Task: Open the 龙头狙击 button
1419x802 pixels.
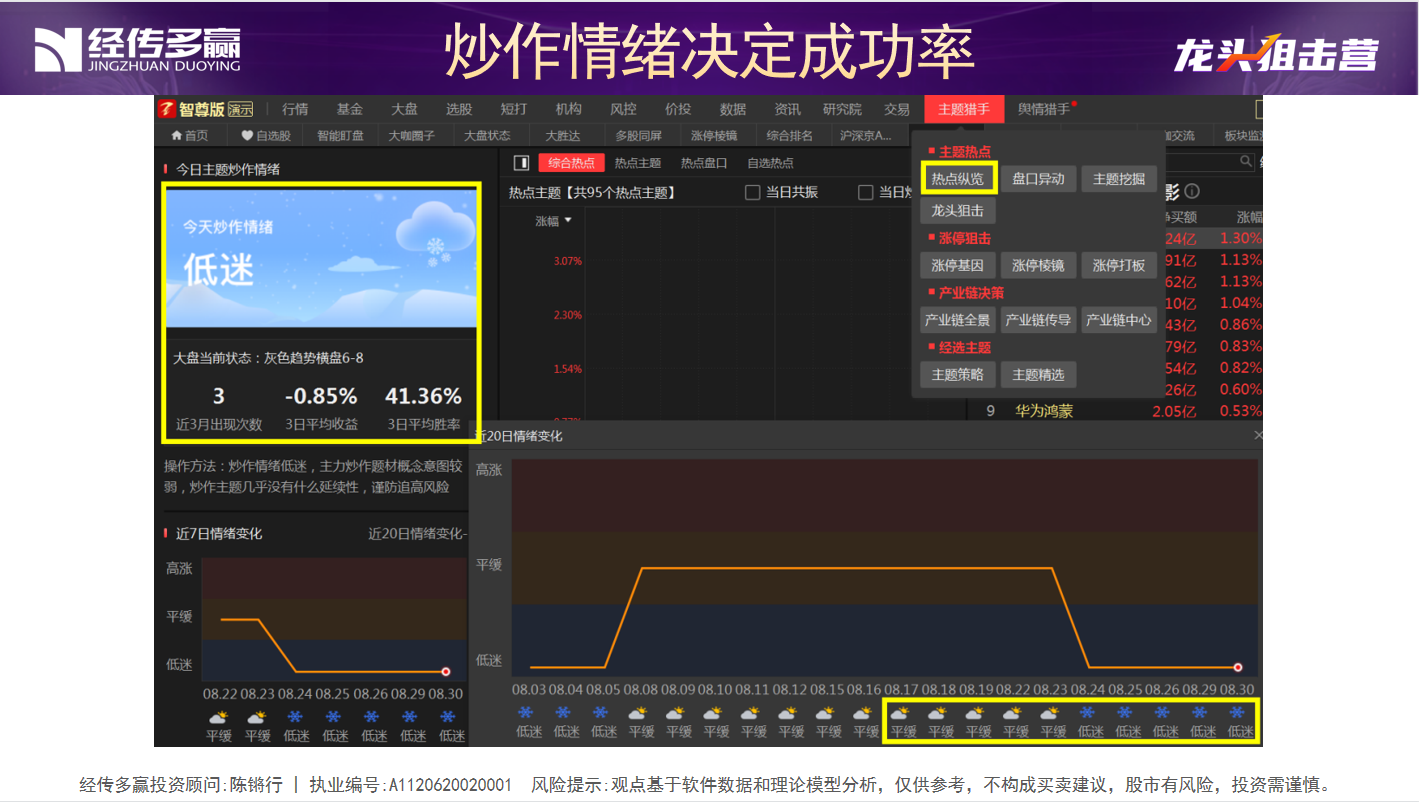Action: click(957, 210)
